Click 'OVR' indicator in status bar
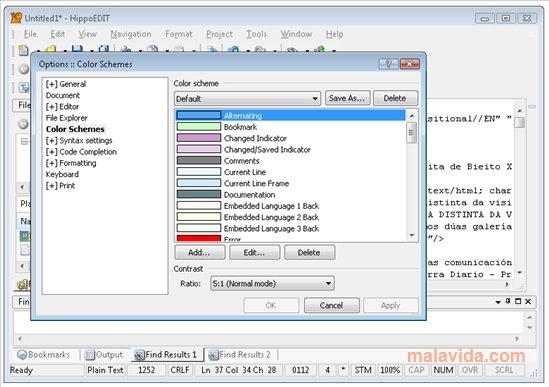 pyautogui.click(x=470, y=370)
